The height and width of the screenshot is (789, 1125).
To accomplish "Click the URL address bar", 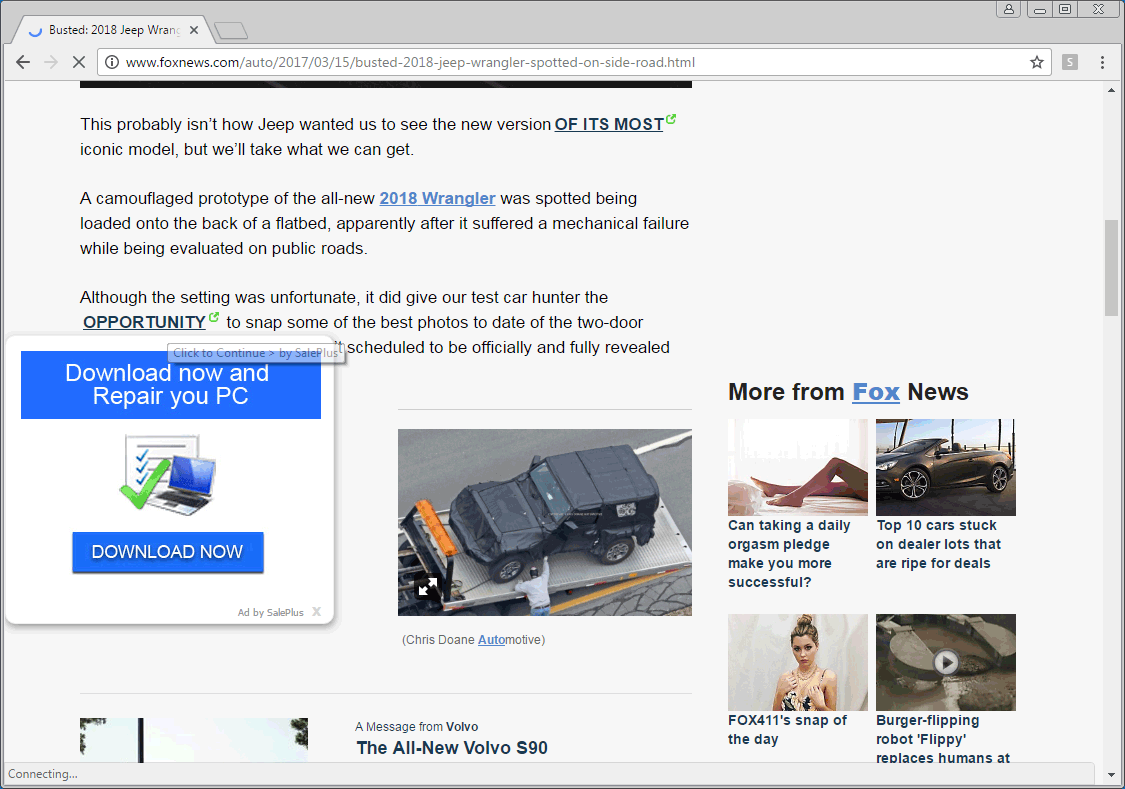I will pyautogui.click(x=574, y=62).
